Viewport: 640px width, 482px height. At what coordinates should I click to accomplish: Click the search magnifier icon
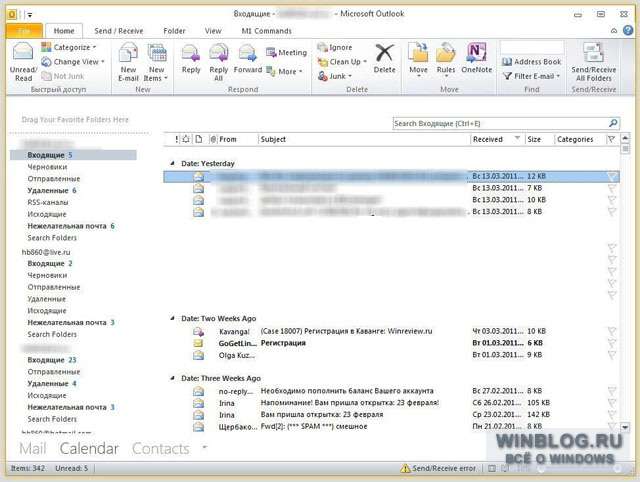[x=613, y=123]
